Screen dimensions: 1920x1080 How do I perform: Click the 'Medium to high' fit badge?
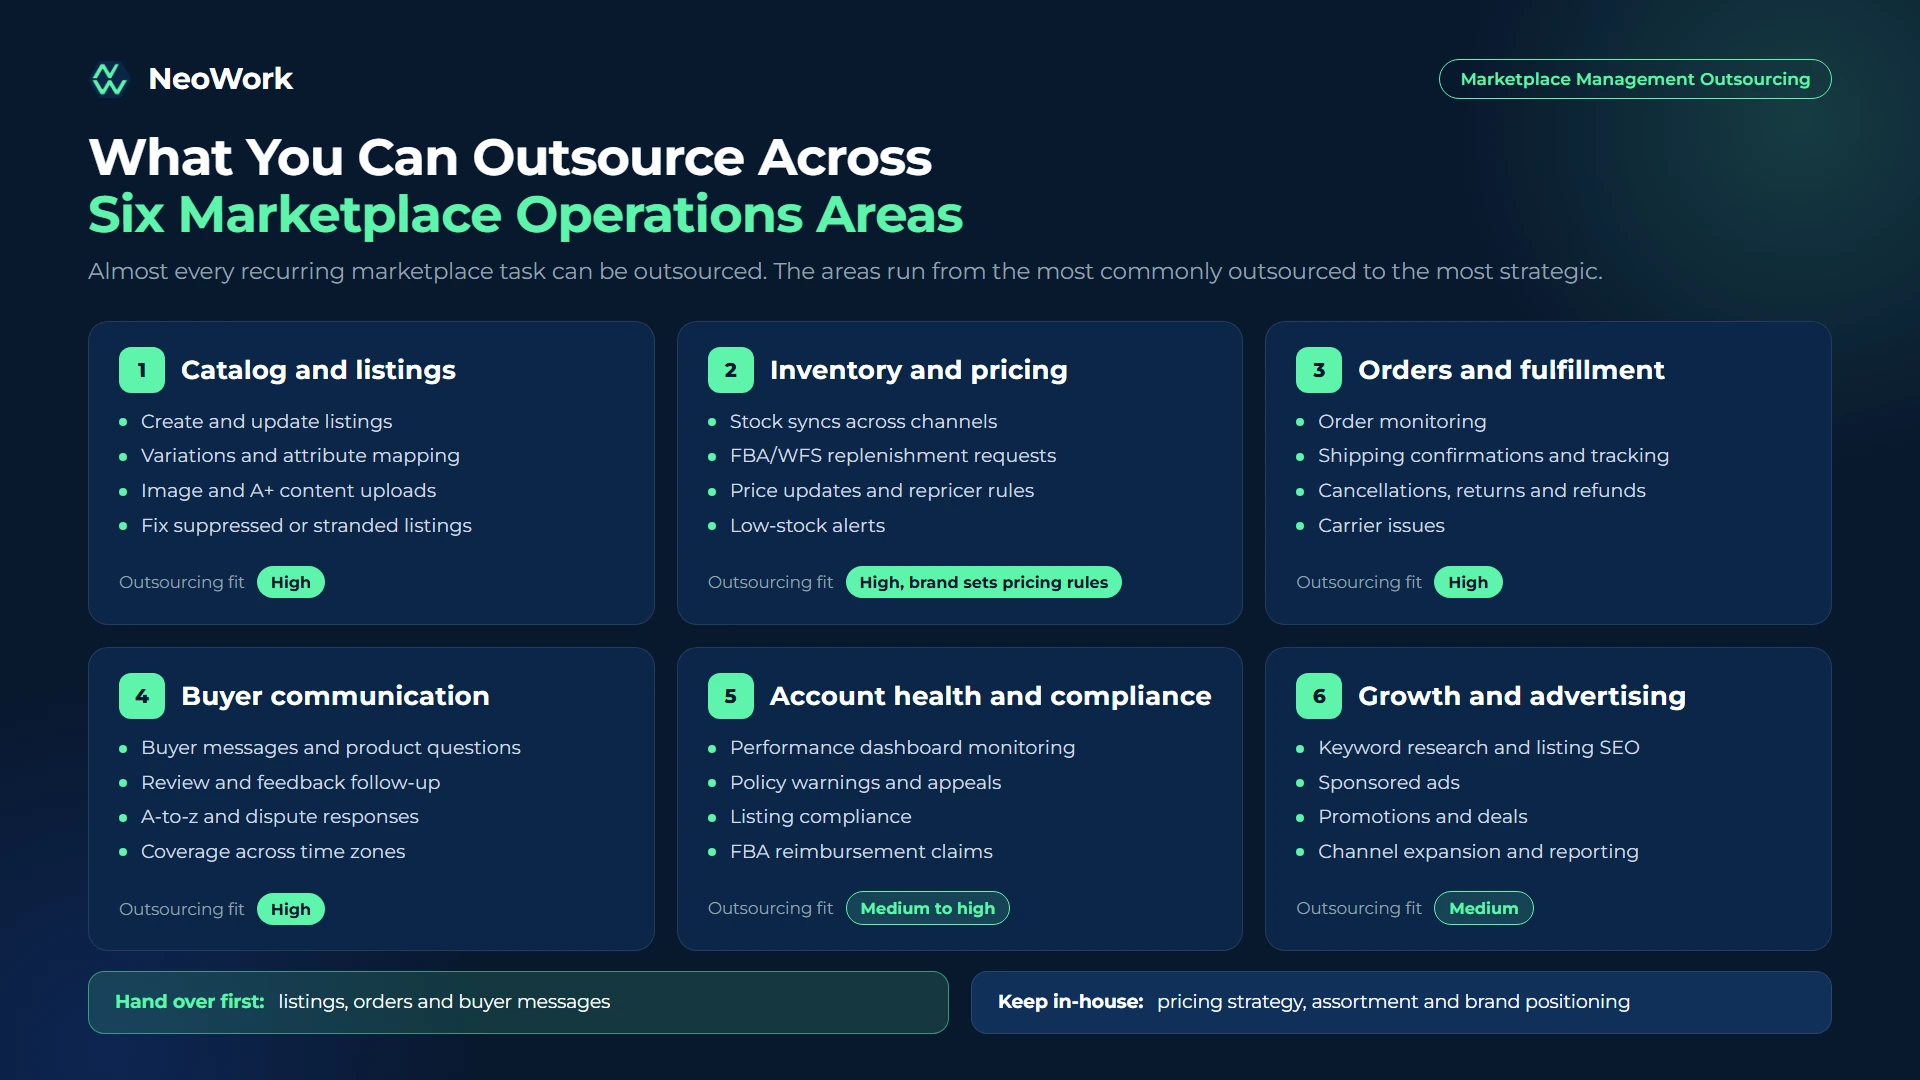[928, 908]
